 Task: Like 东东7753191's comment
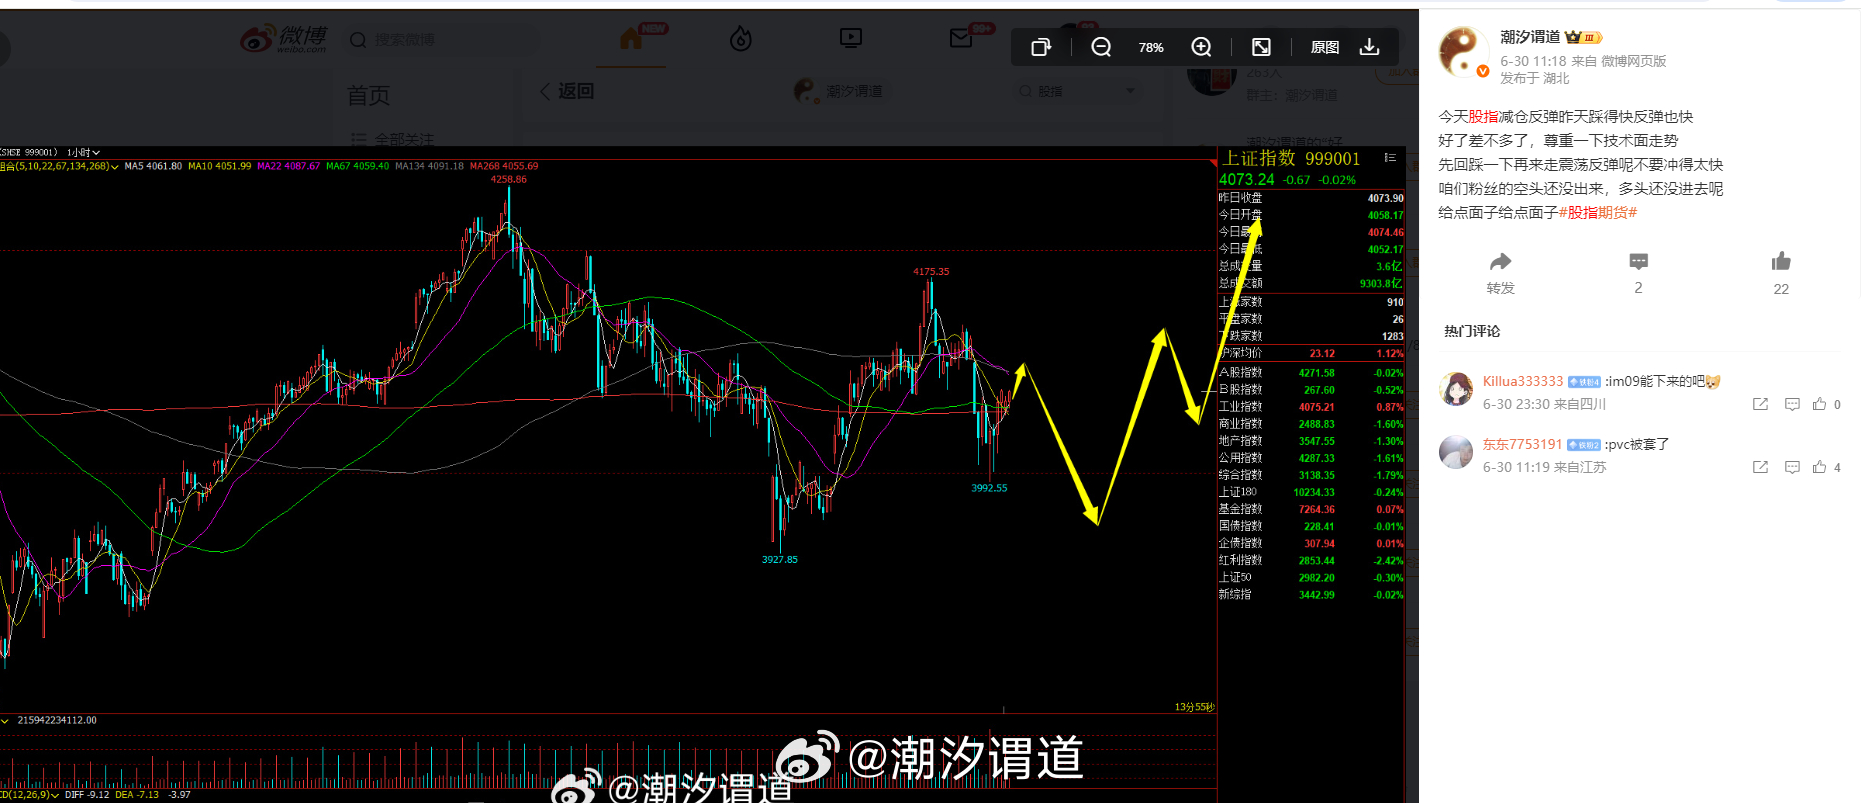[x=1819, y=467]
